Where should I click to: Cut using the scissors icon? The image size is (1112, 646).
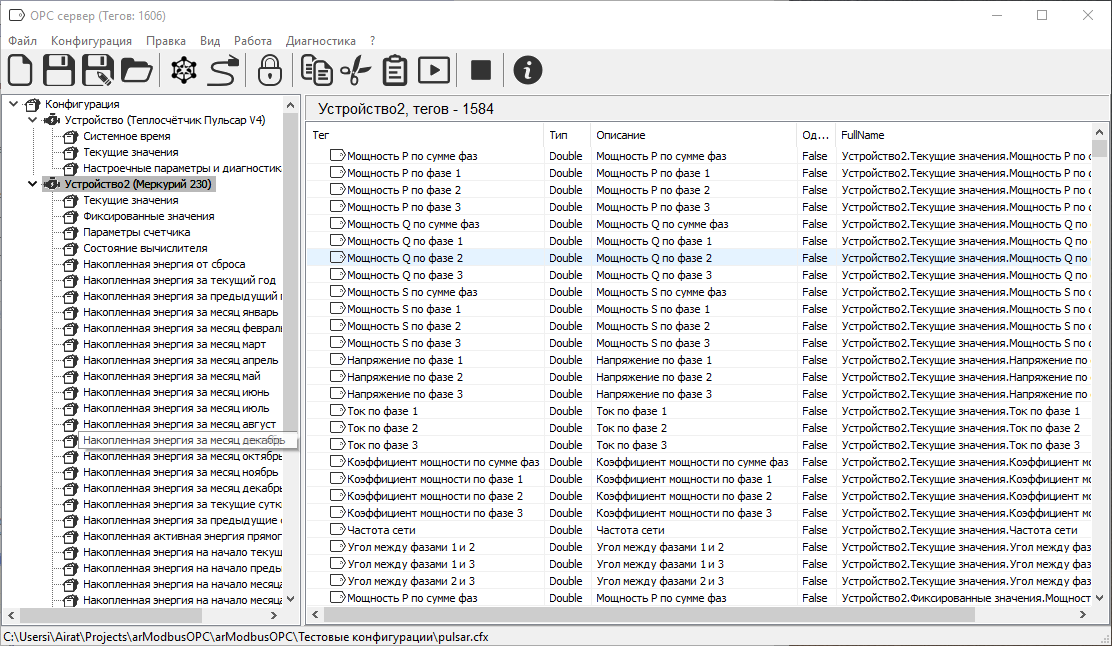pyautogui.click(x=355, y=70)
